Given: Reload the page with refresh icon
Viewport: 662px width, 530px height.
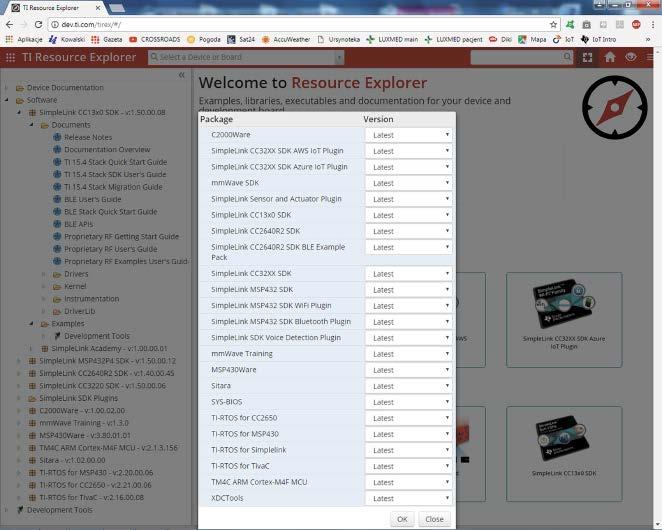Looking at the screenshot, I should pyautogui.click(x=38, y=24).
